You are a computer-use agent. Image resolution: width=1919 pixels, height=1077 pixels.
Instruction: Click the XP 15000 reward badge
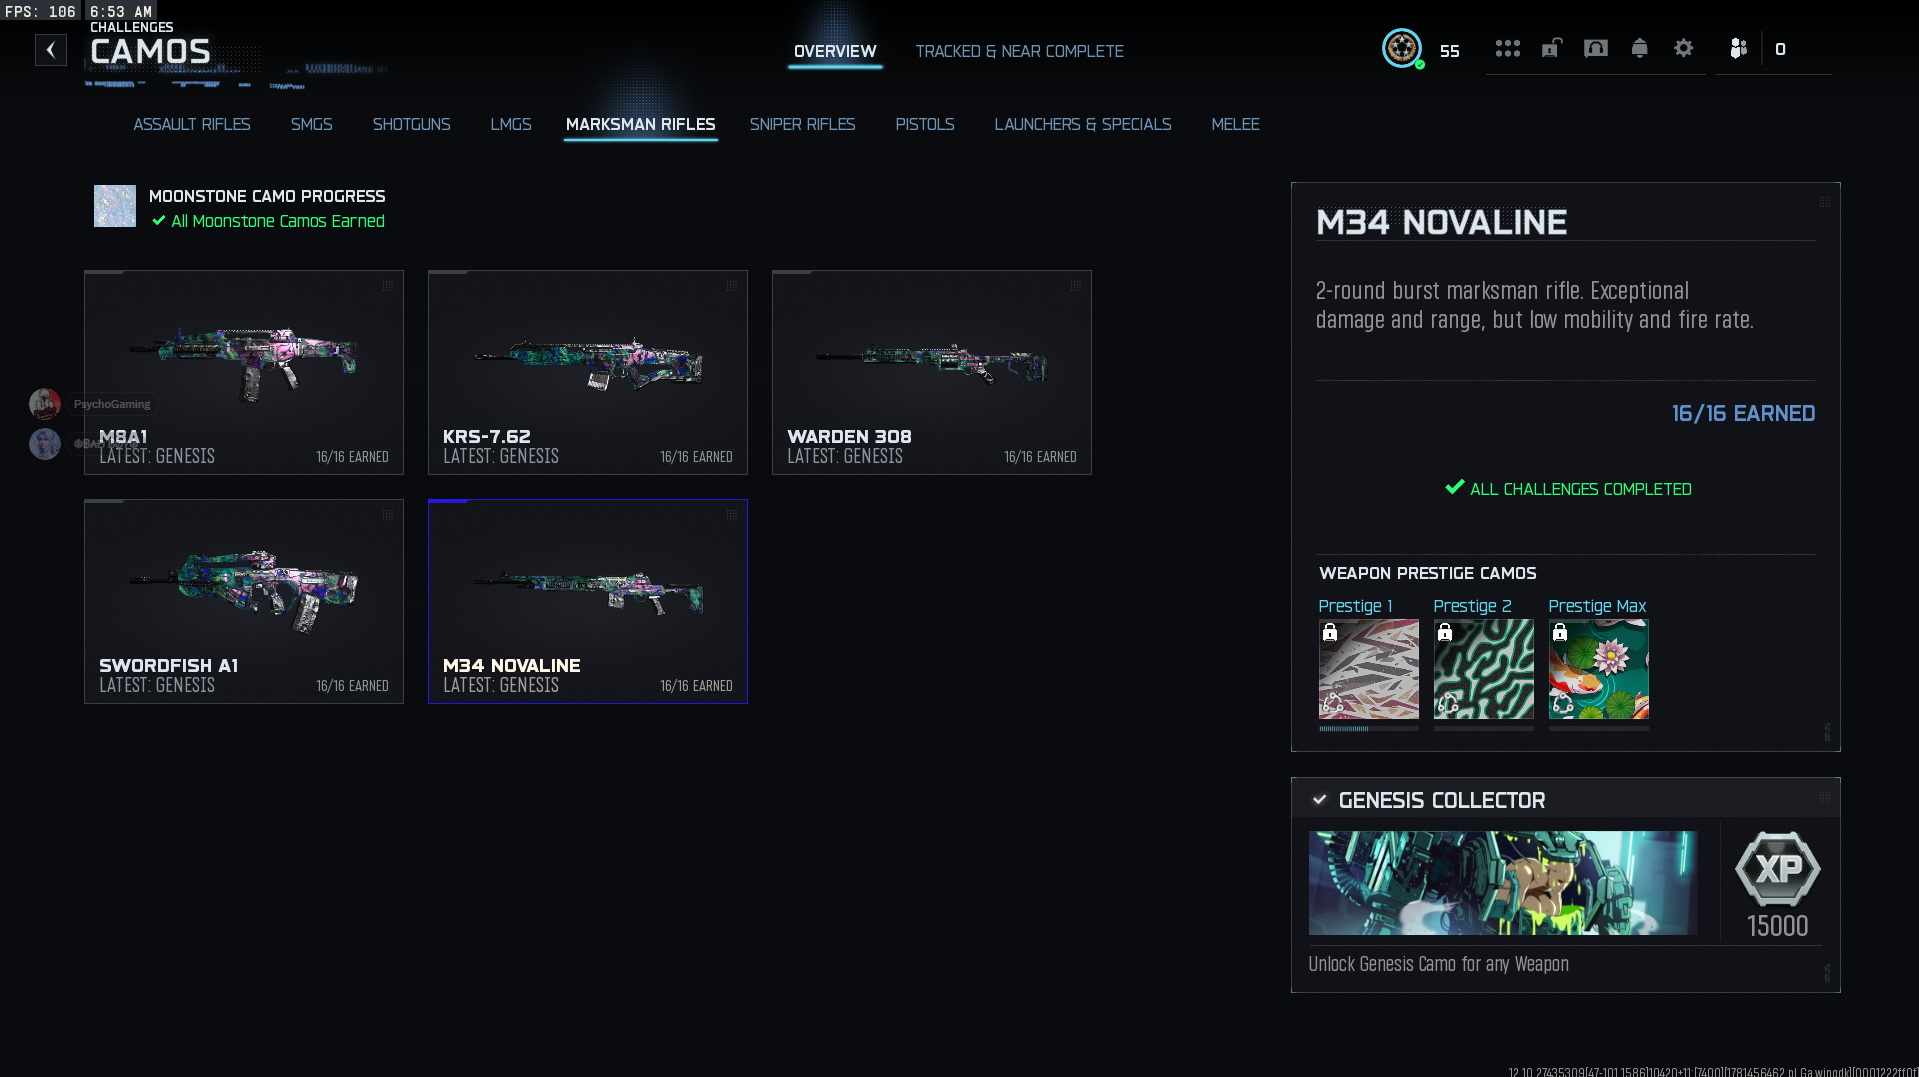(x=1777, y=885)
